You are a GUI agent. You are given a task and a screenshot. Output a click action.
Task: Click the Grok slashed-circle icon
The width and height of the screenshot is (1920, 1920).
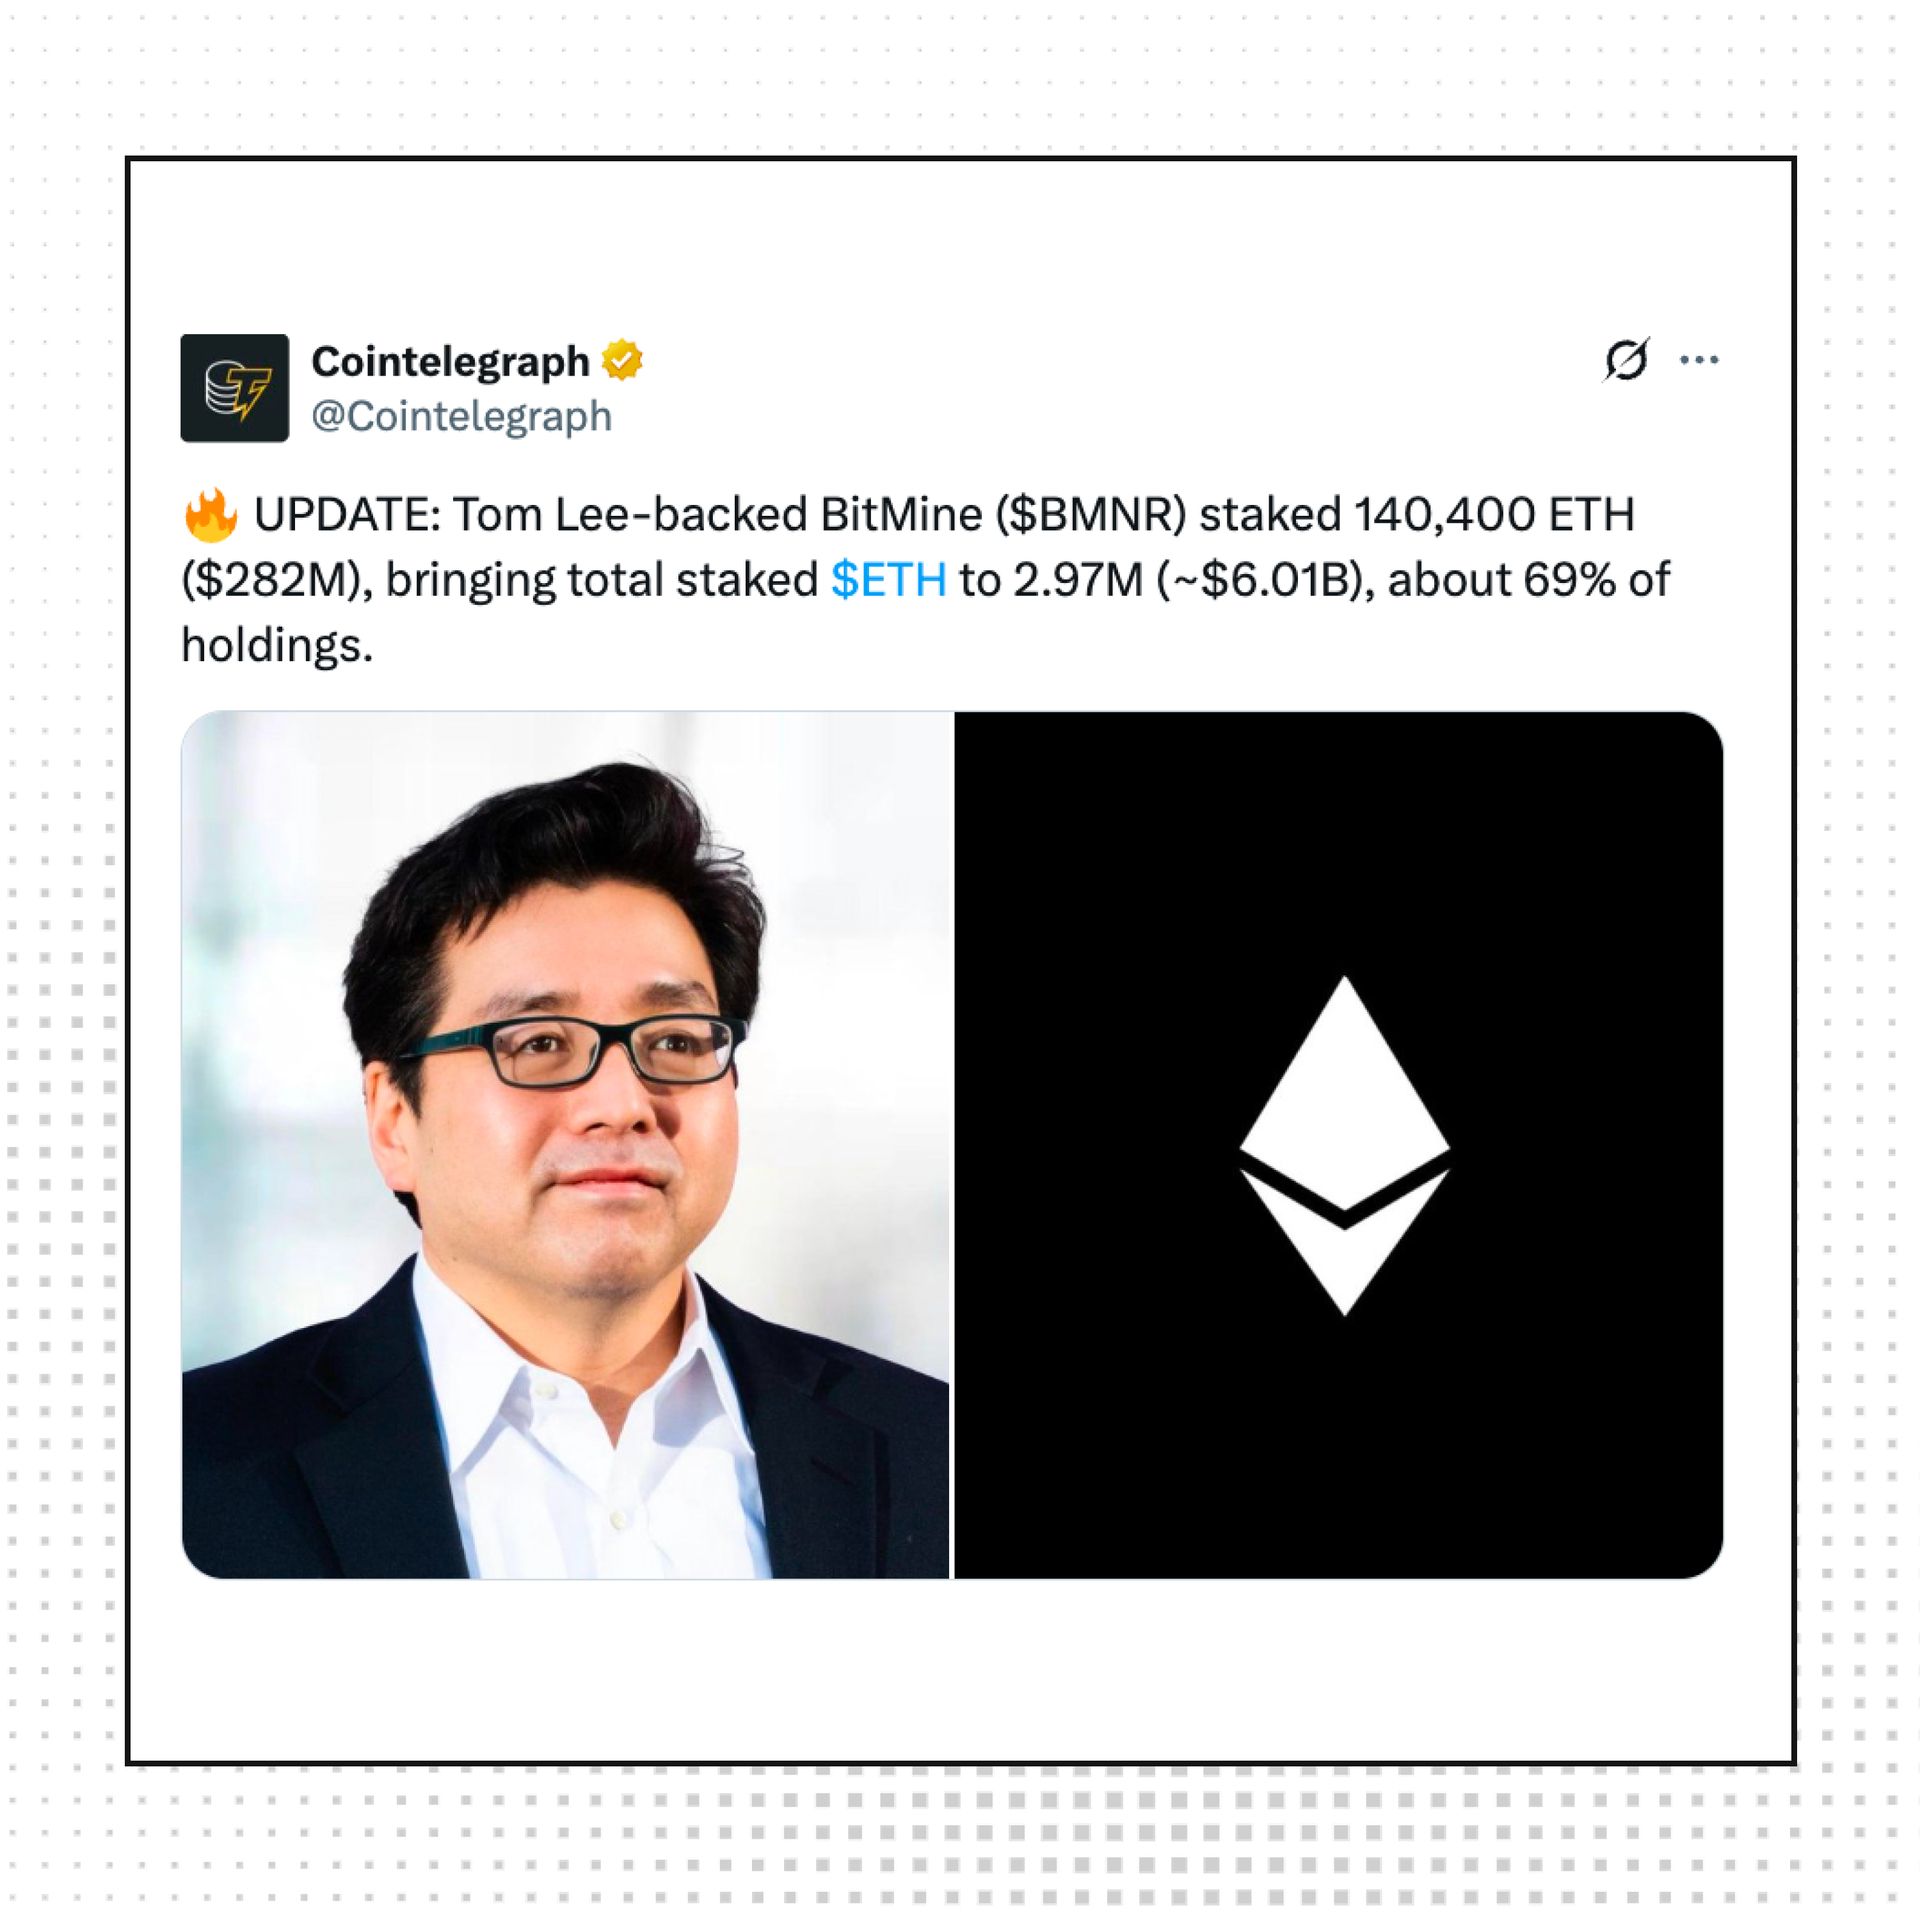coord(1626,360)
